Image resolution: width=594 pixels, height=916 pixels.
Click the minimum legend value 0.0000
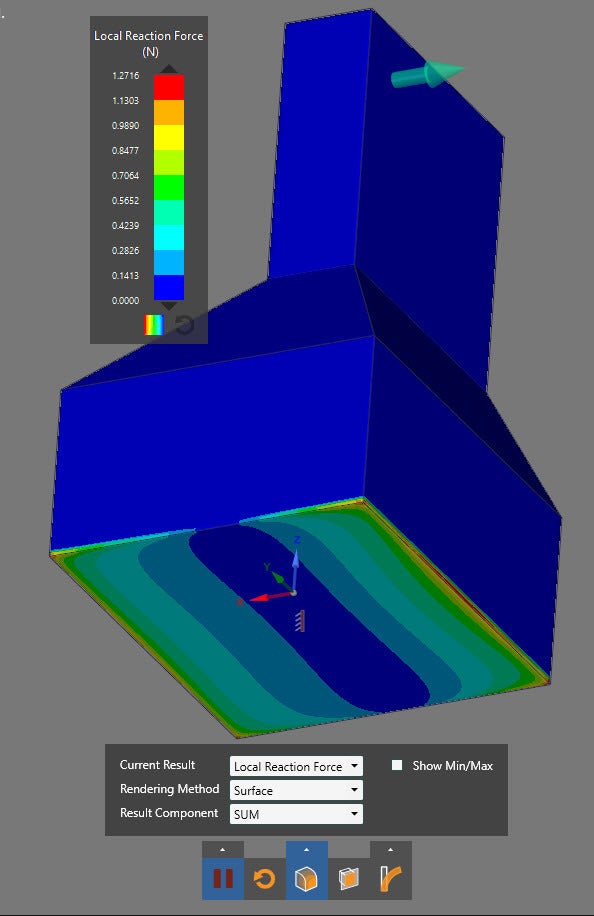coord(126,300)
